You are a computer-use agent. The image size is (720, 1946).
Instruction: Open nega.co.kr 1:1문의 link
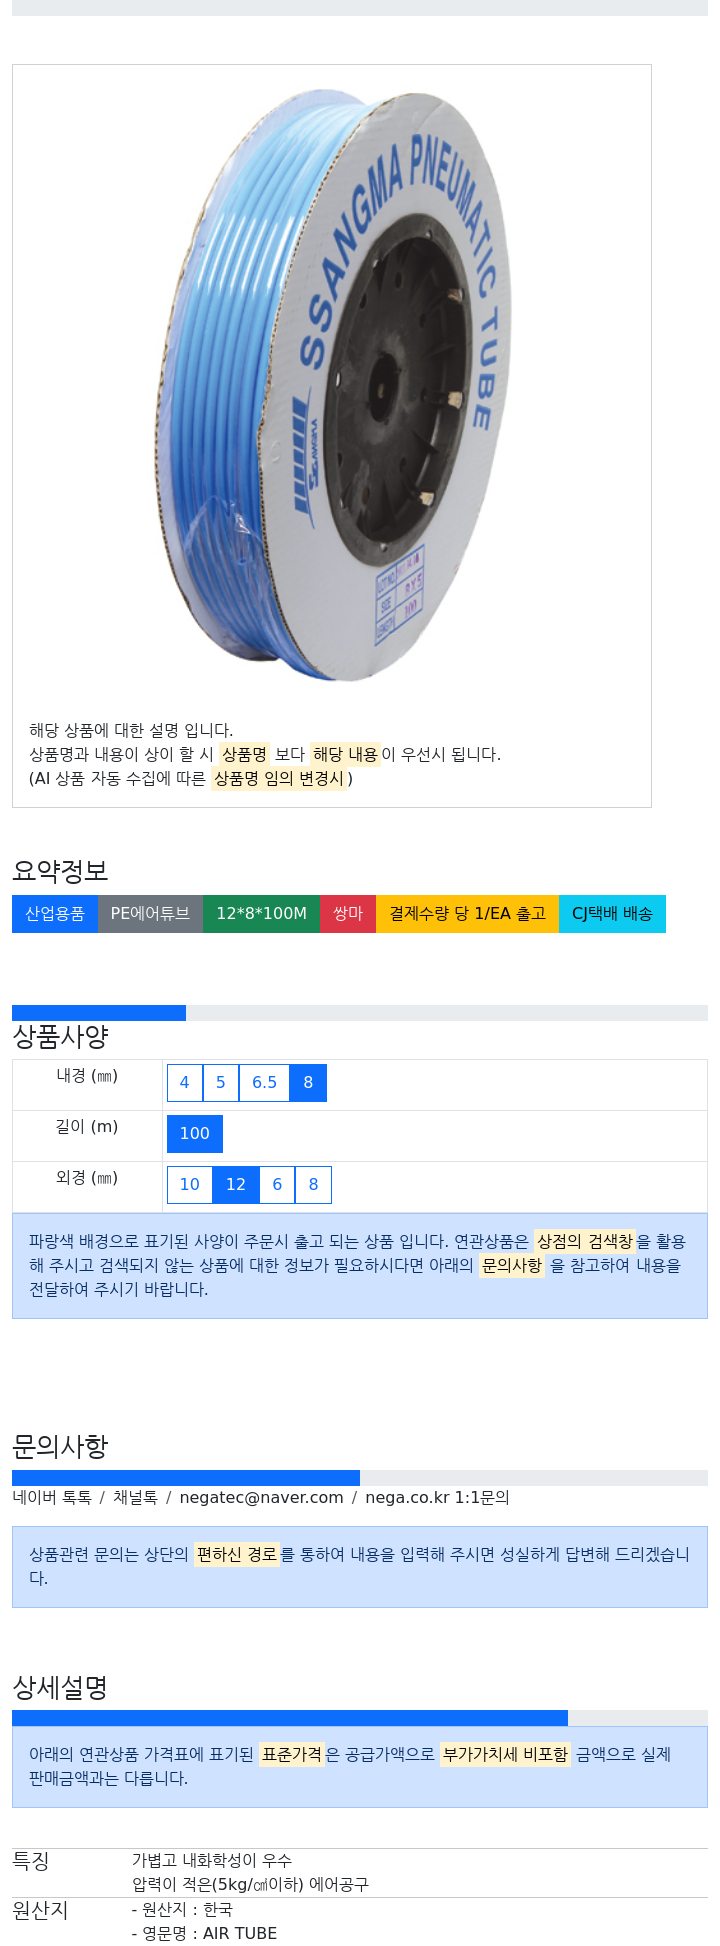pos(437,1498)
